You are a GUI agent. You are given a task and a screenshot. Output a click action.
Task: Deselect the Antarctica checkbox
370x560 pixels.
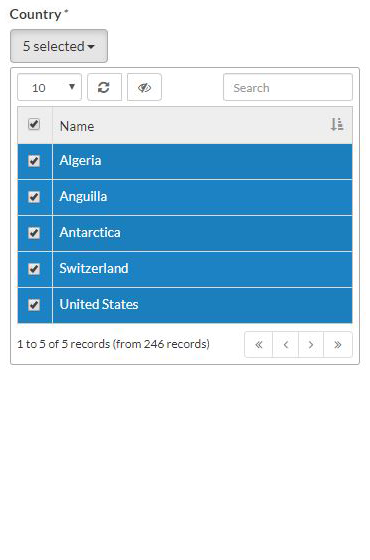(34, 233)
